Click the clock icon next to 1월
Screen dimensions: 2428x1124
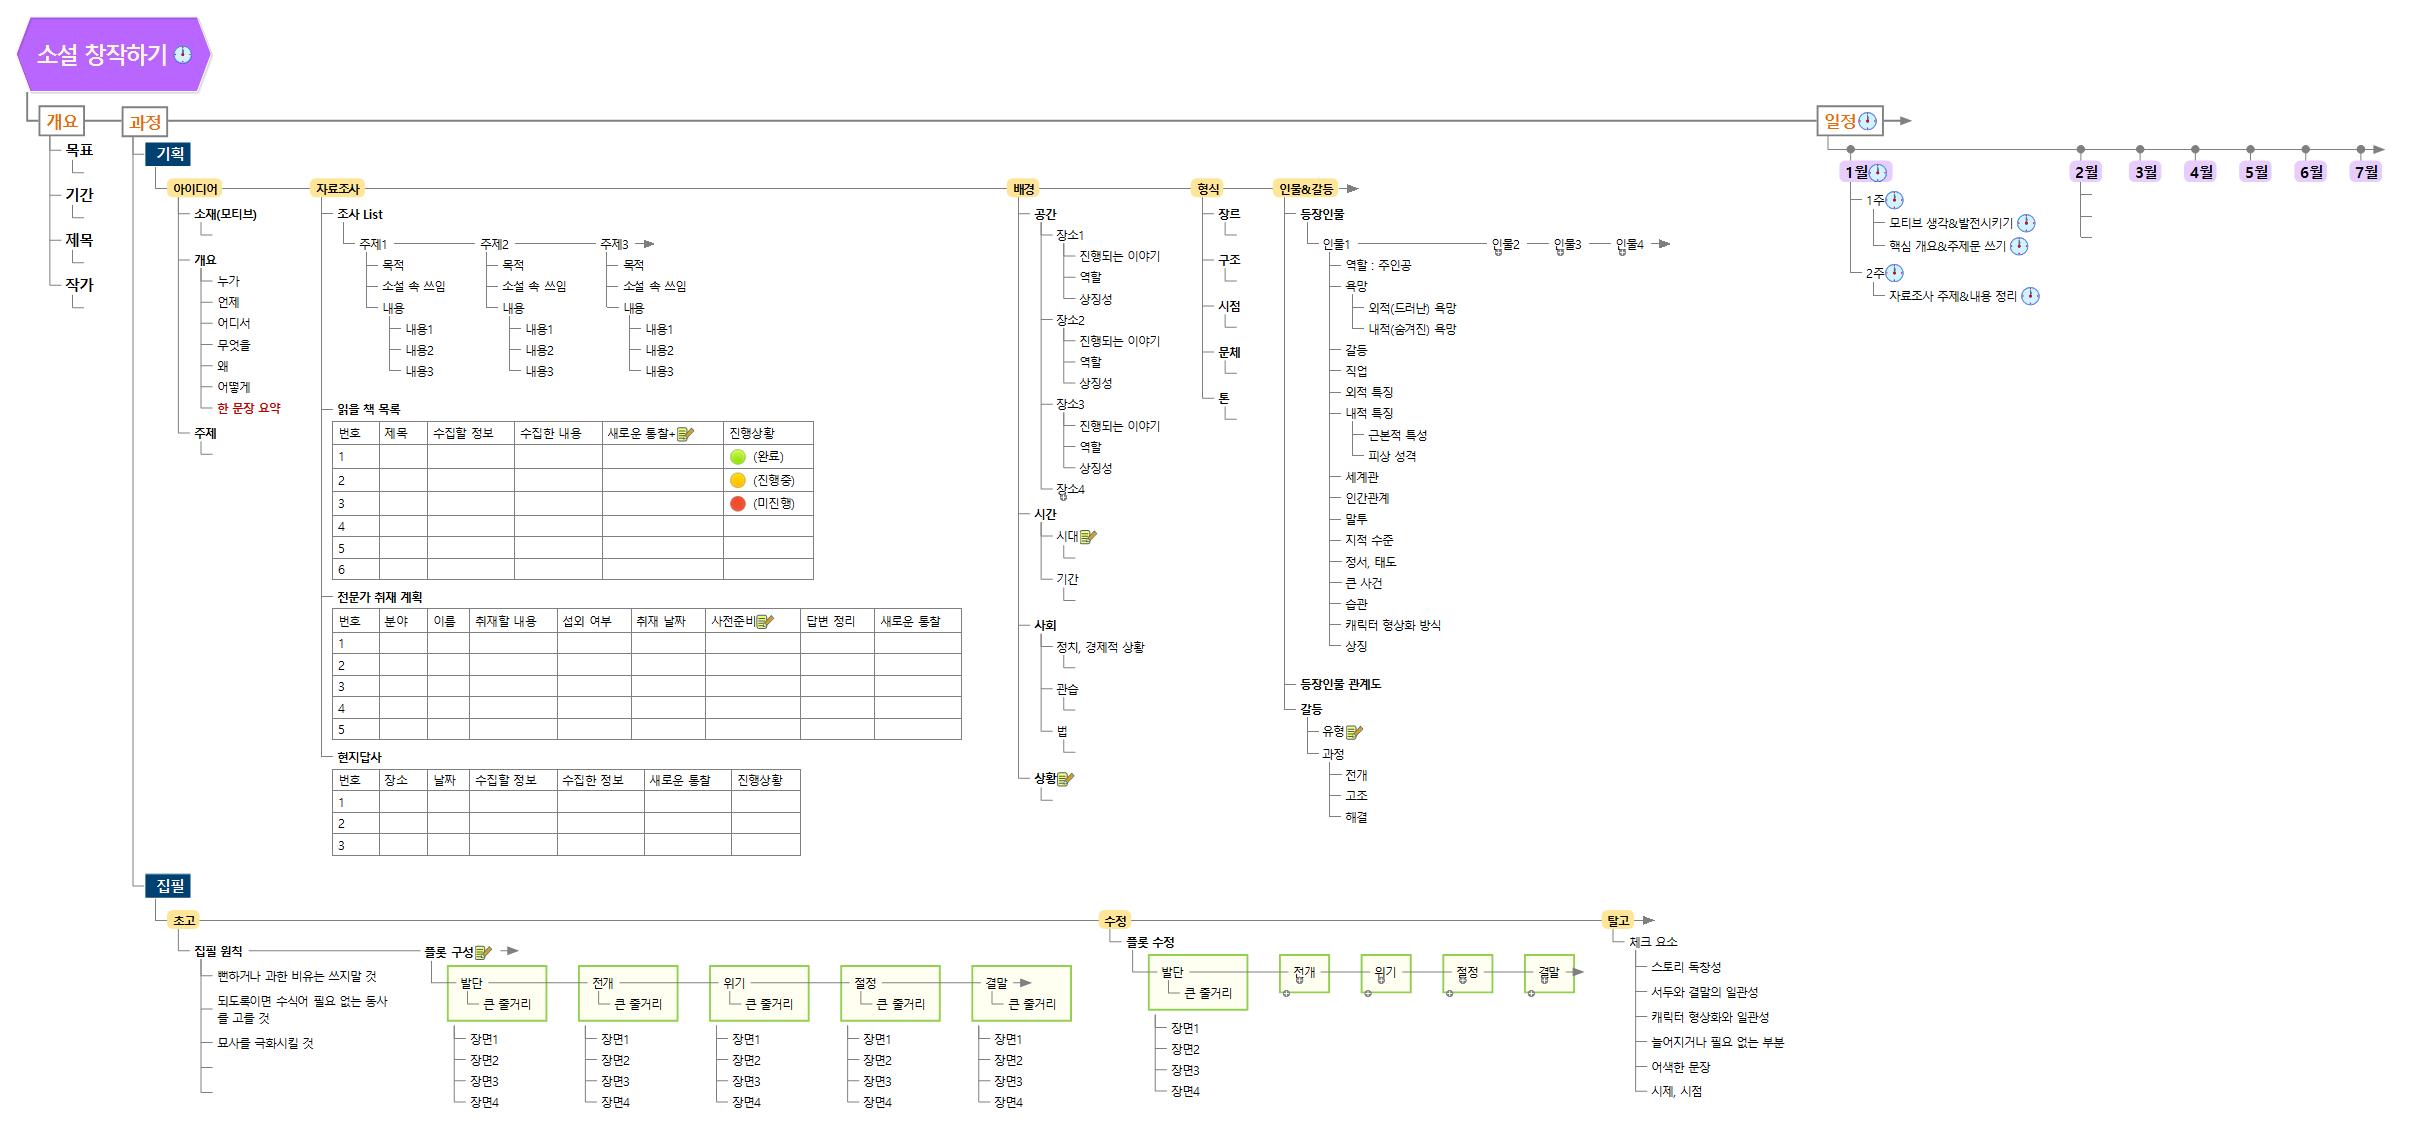coord(1878,172)
